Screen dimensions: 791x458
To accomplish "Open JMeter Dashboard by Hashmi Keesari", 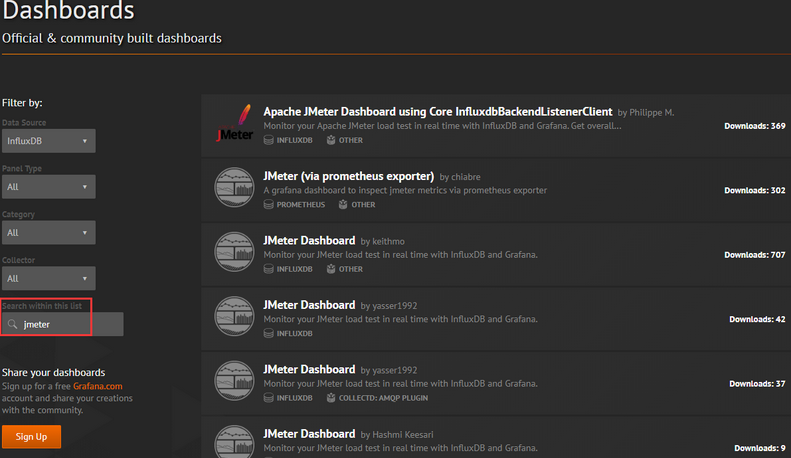I will pos(309,434).
